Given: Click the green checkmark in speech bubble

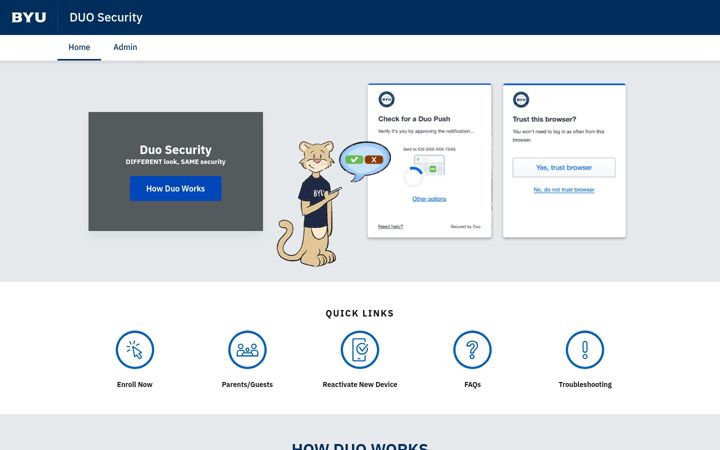Looking at the screenshot, I should (x=354, y=159).
